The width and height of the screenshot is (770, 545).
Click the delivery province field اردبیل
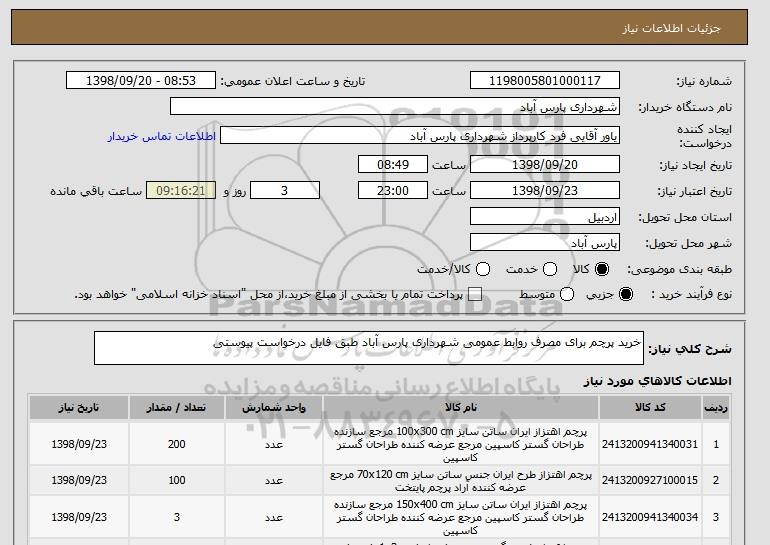(x=545, y=217)
